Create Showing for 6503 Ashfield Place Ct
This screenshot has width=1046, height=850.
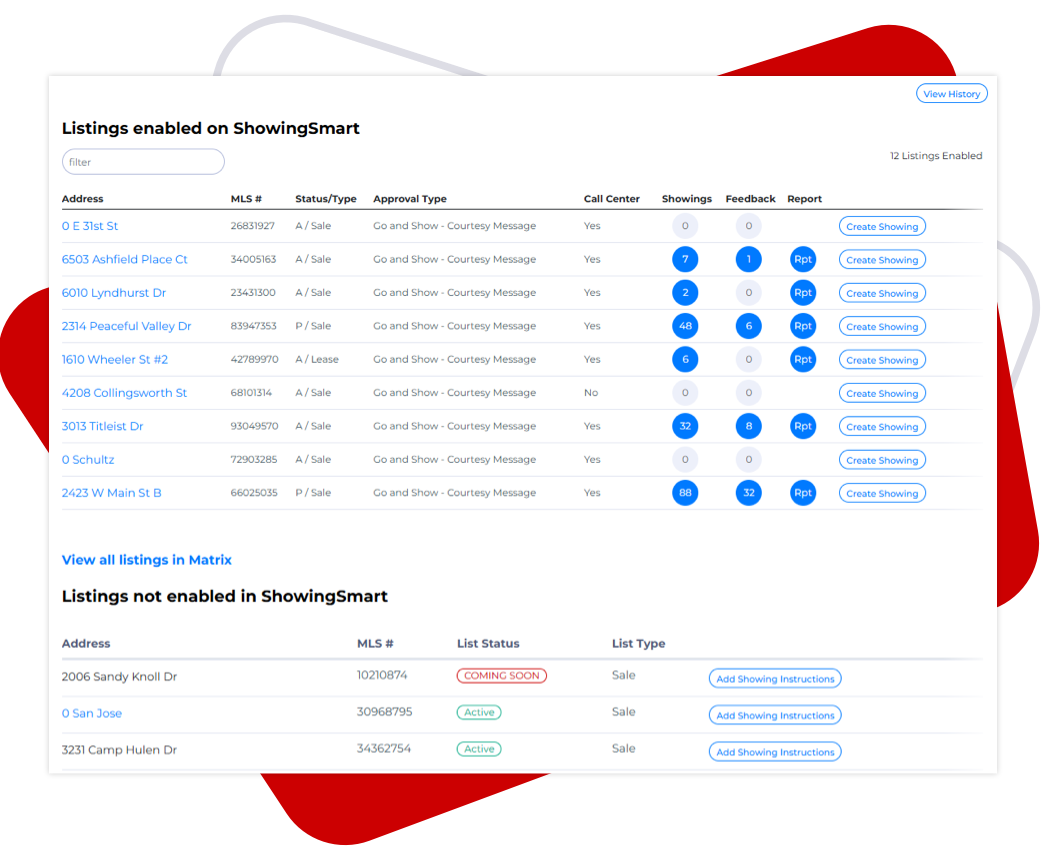point(882,260)
